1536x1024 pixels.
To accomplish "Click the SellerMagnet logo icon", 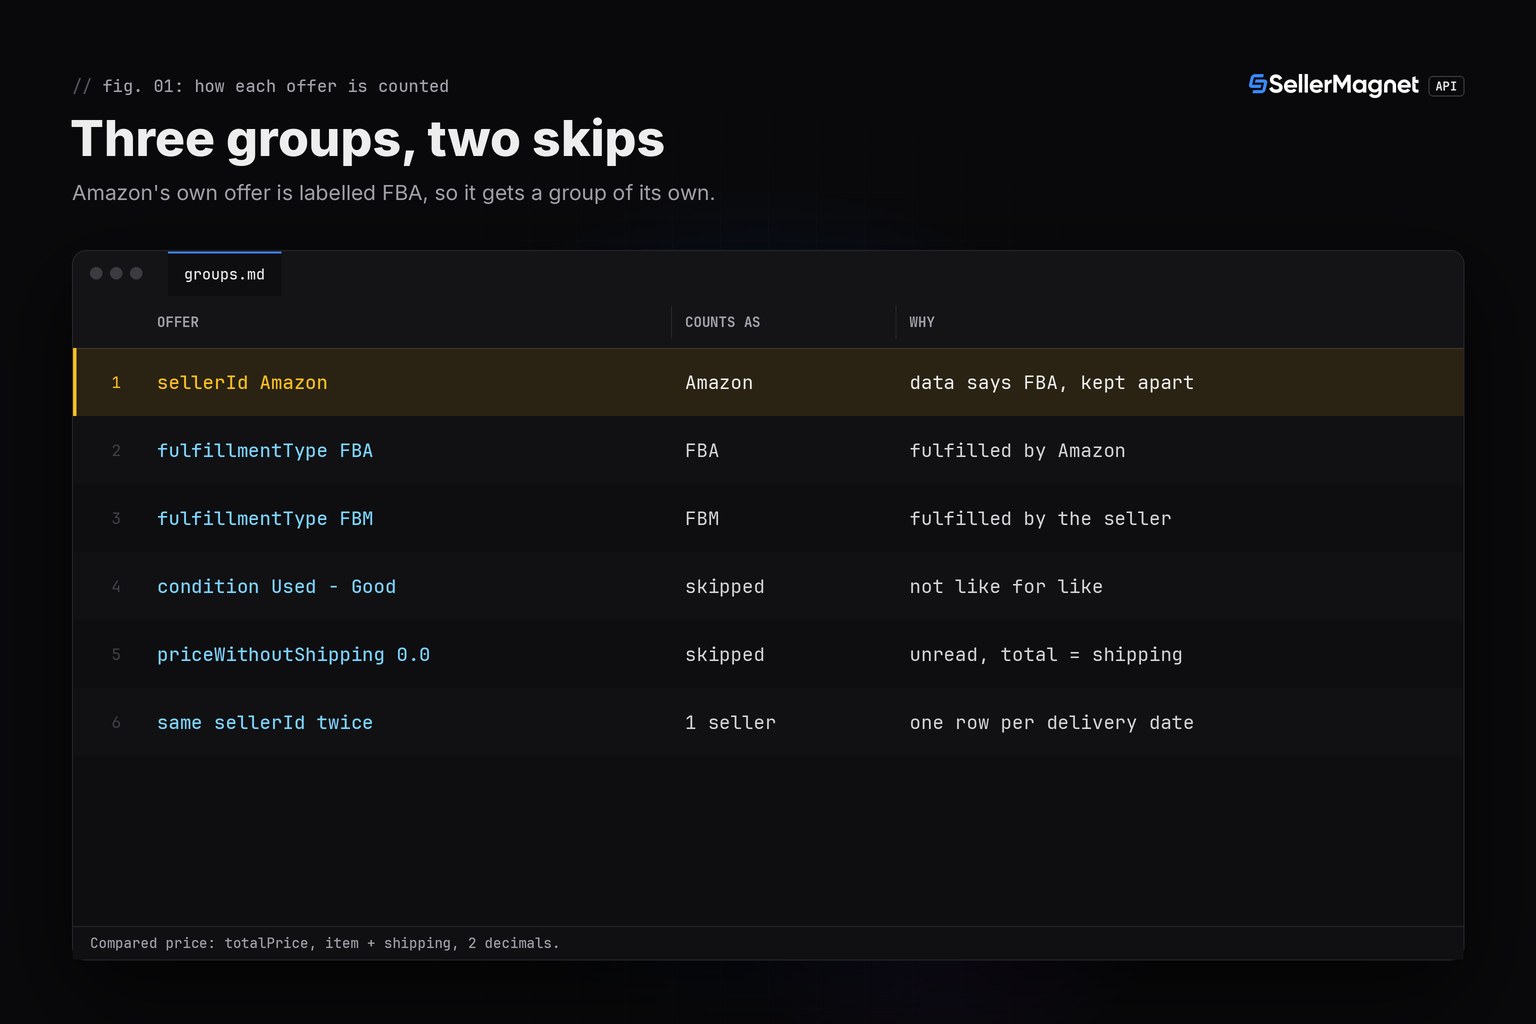I will [1258, 85].
